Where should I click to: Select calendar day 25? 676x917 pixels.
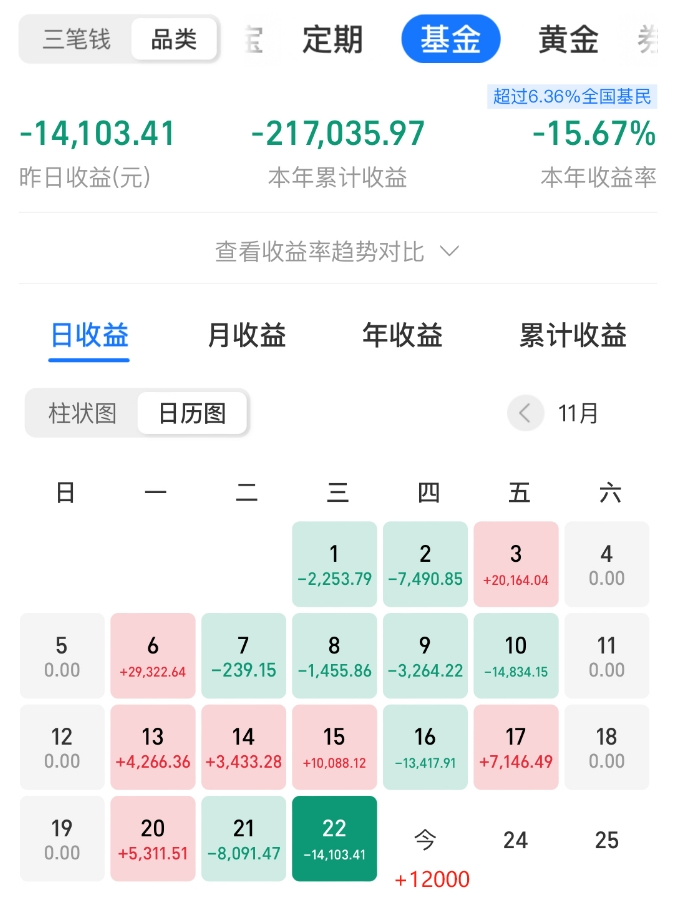coord(607,840)
